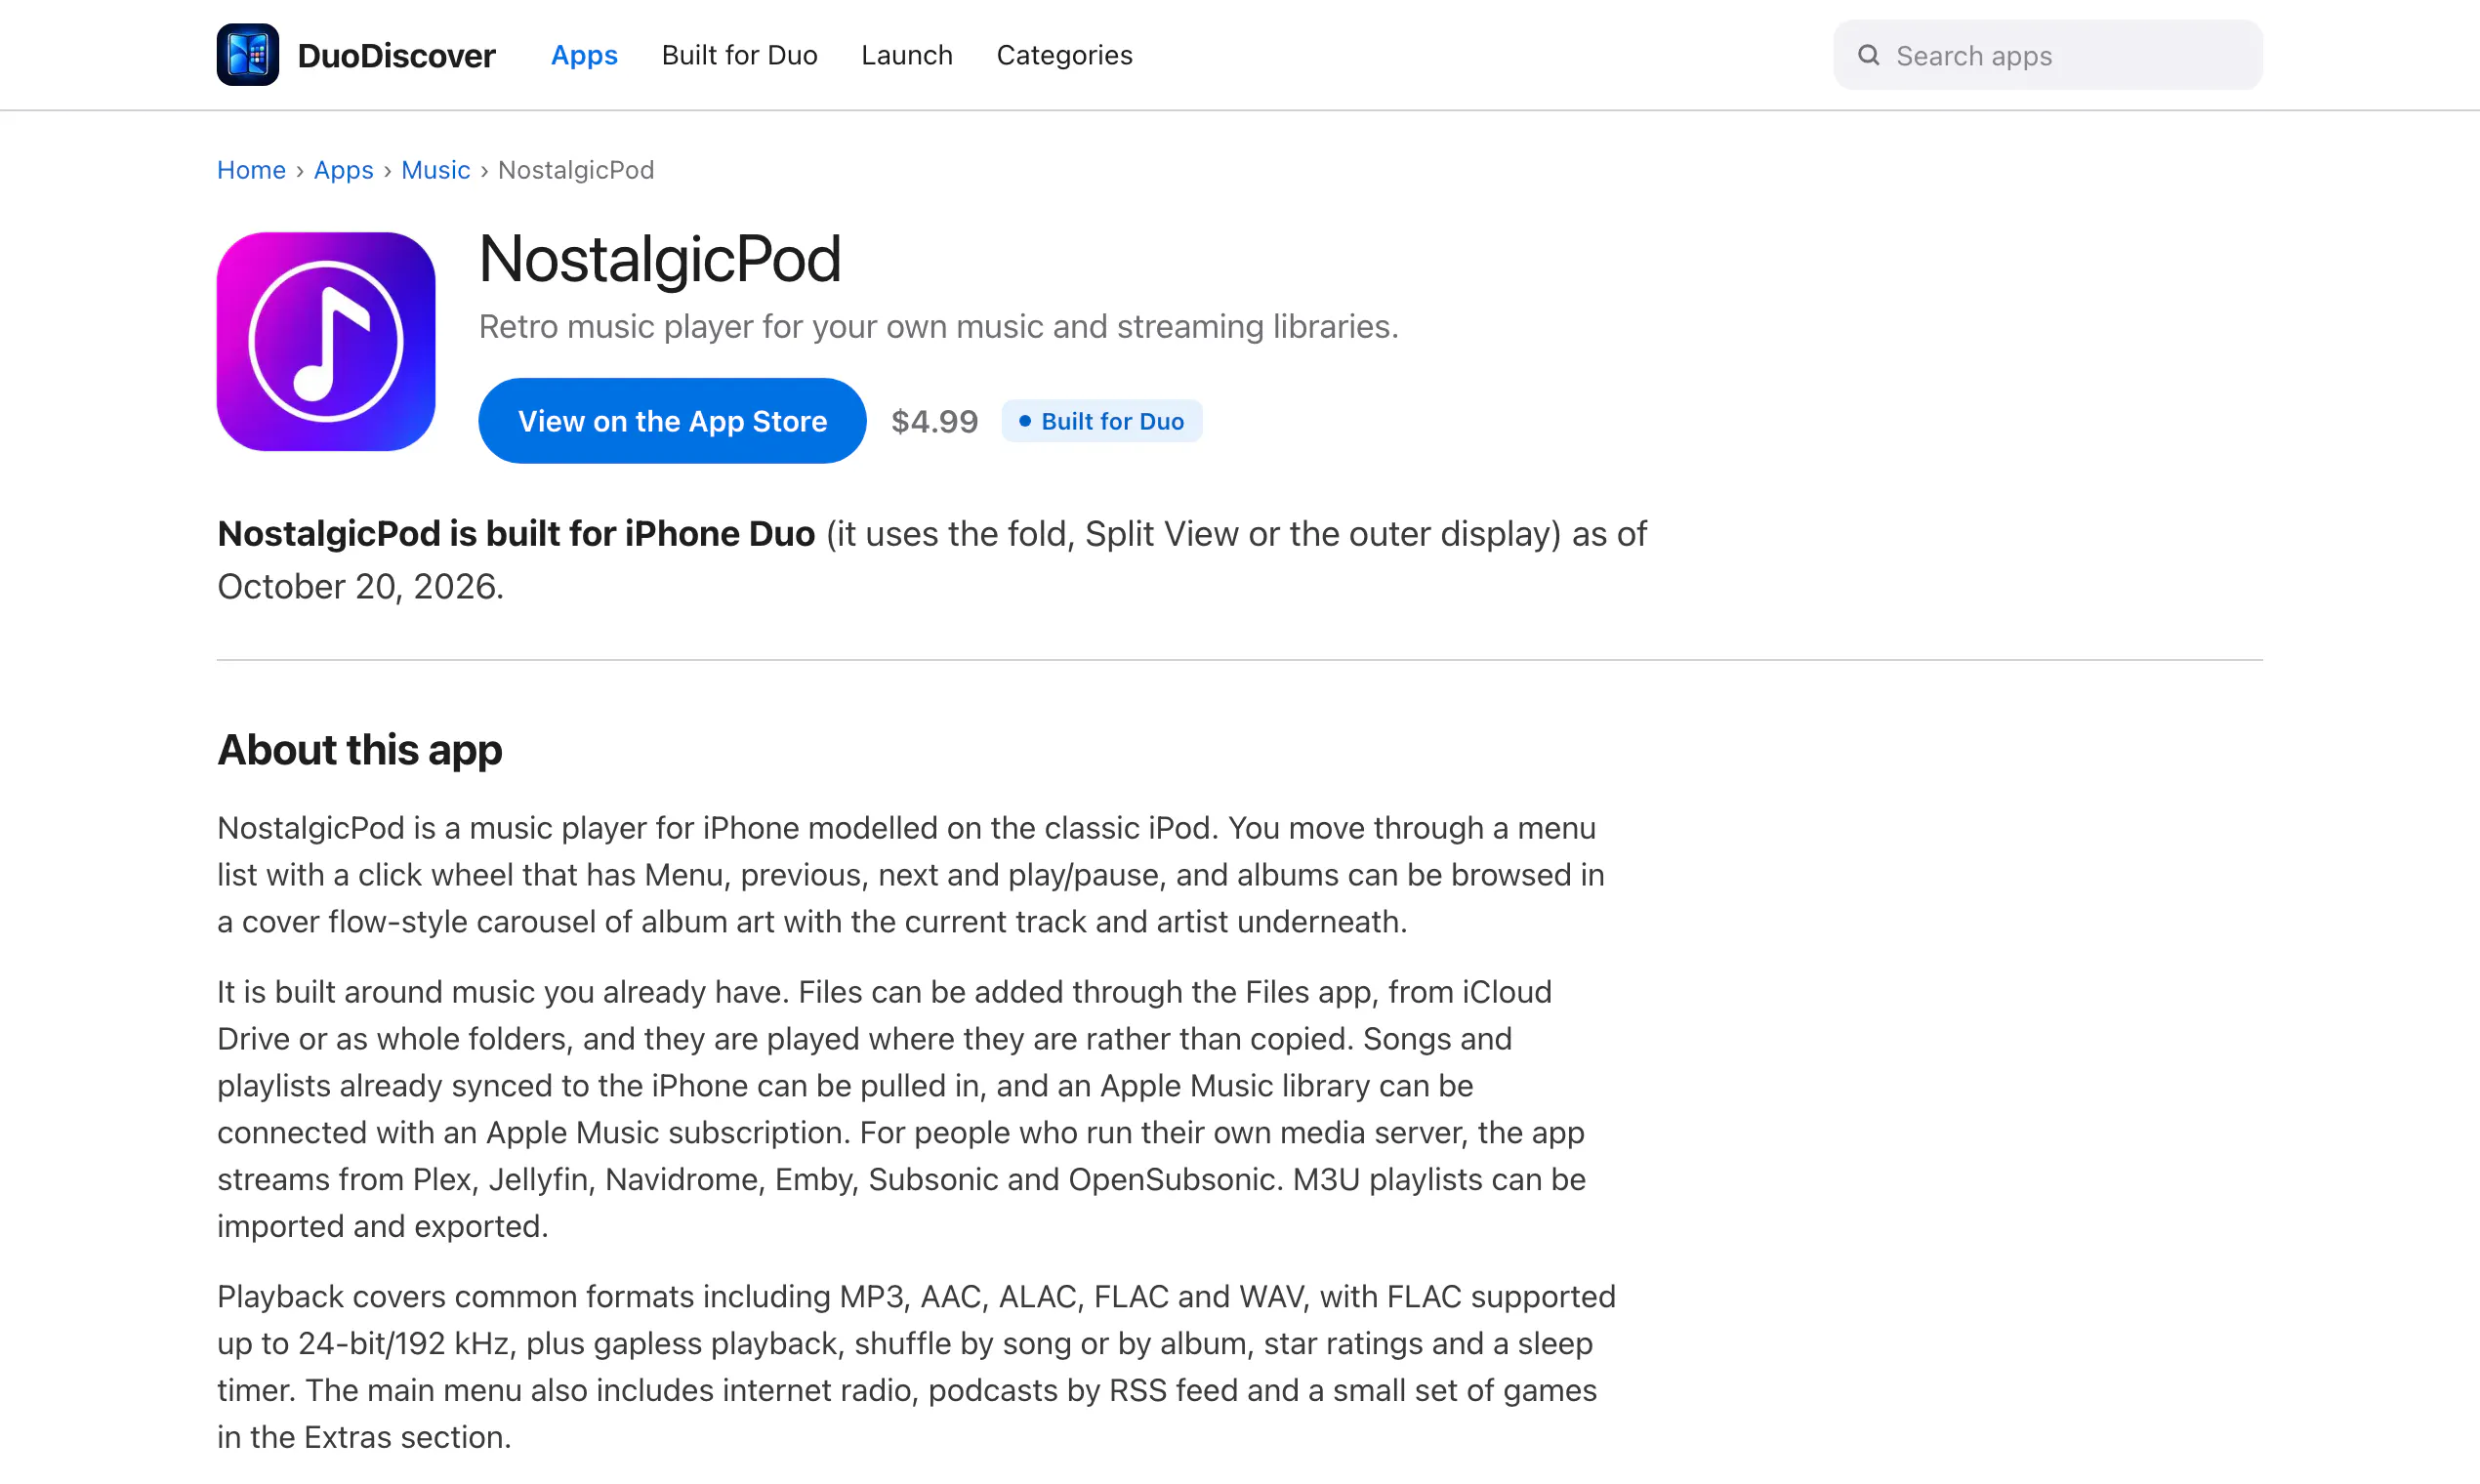This screenshot has height=1484, width=2480.
Task: Open the Apps nav tab
Action: click(x=584, y=55)
